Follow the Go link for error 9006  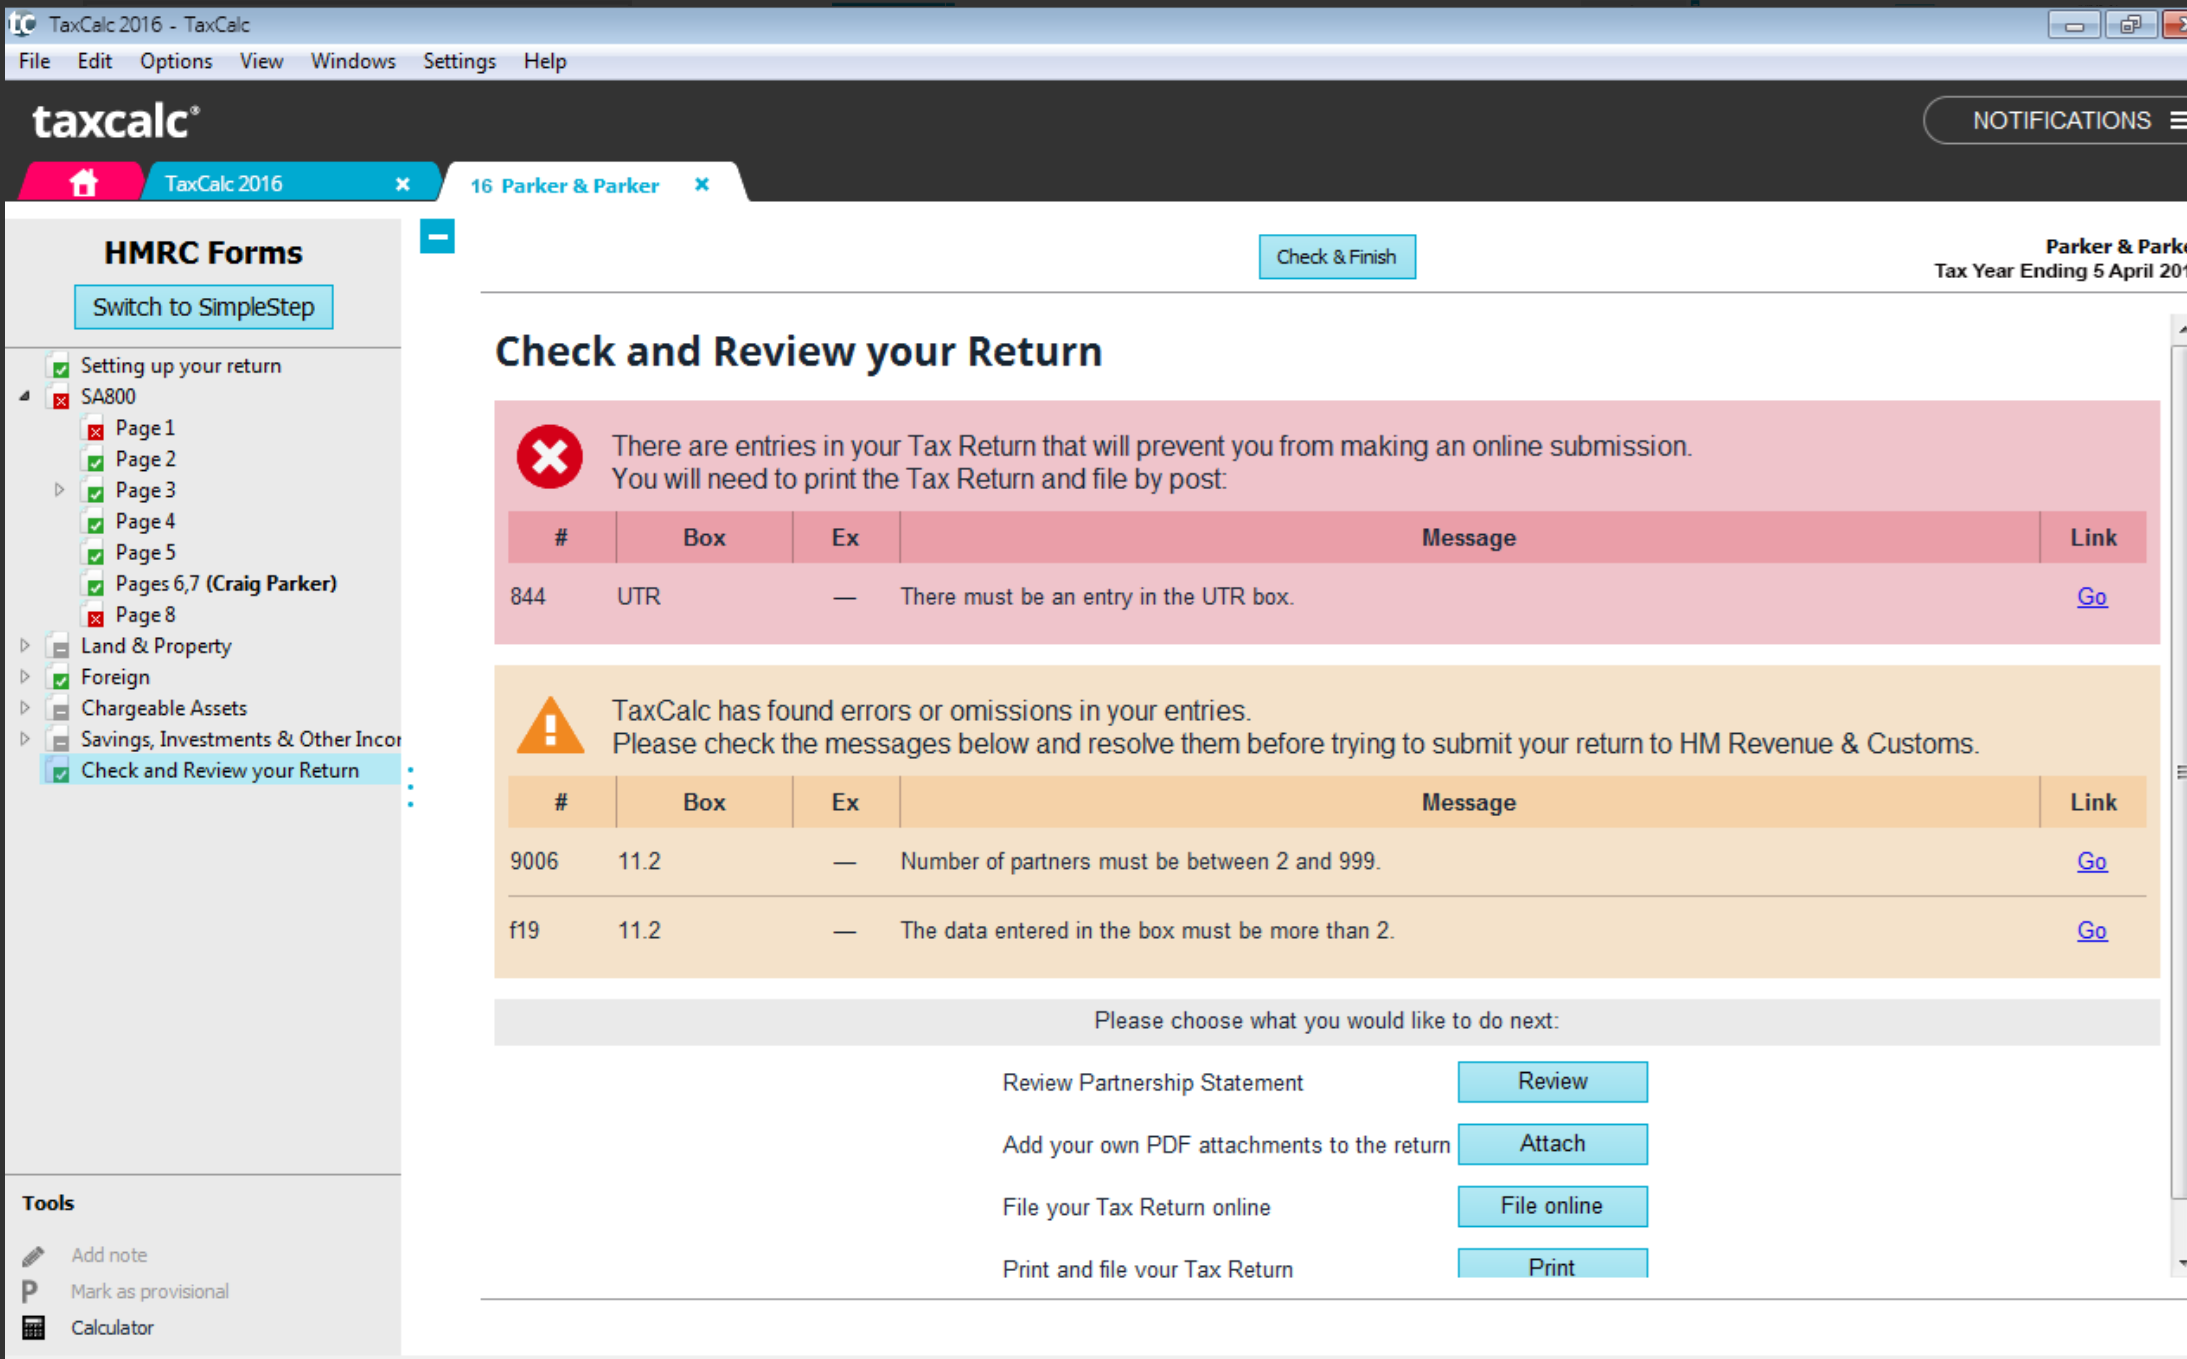pyautogui.click(x=2092, y=862)
